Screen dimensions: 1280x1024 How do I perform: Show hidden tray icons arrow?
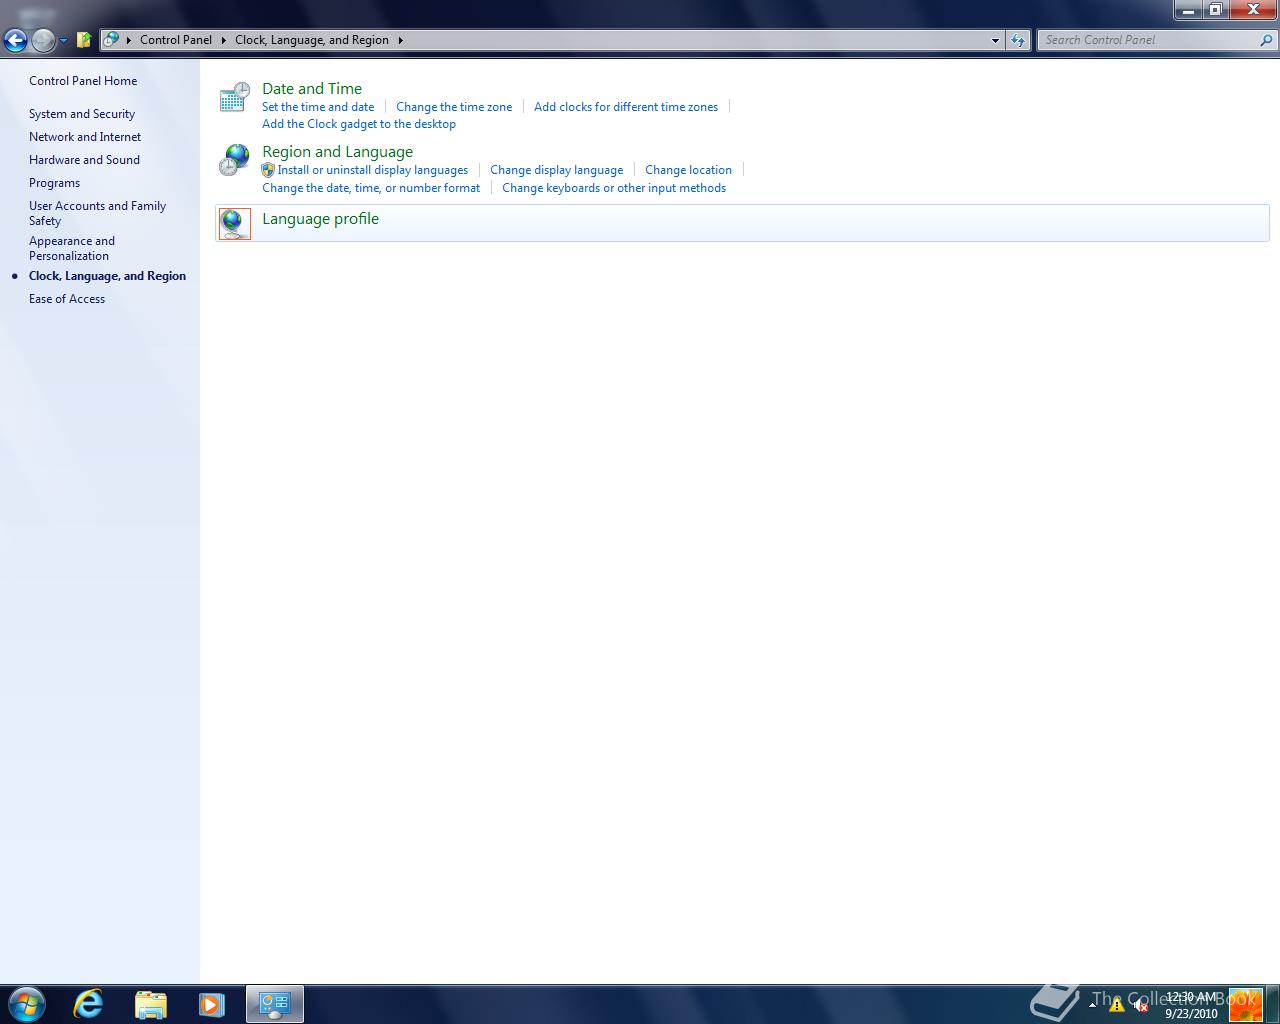click(x=1092, y=1004)
